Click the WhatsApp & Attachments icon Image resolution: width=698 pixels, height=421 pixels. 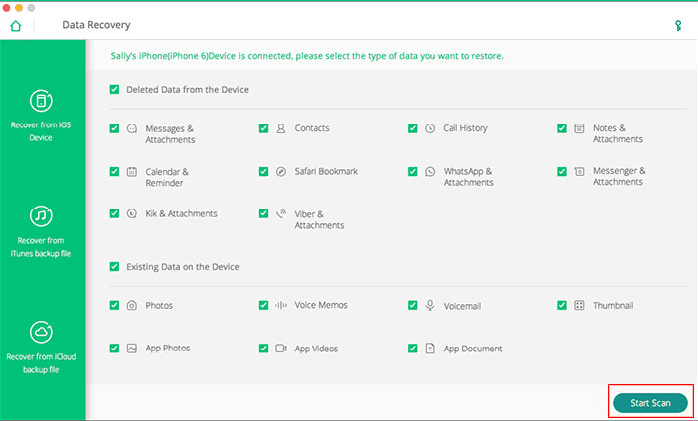coord(430,172)
